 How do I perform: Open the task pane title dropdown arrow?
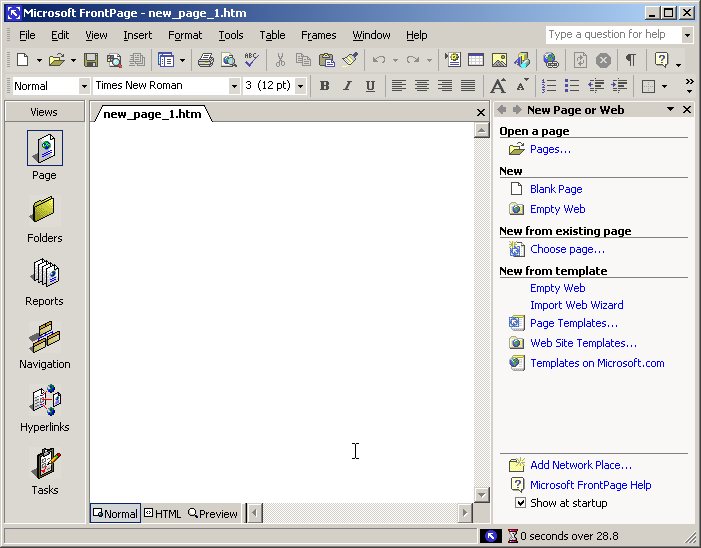[x=670, y=110]
